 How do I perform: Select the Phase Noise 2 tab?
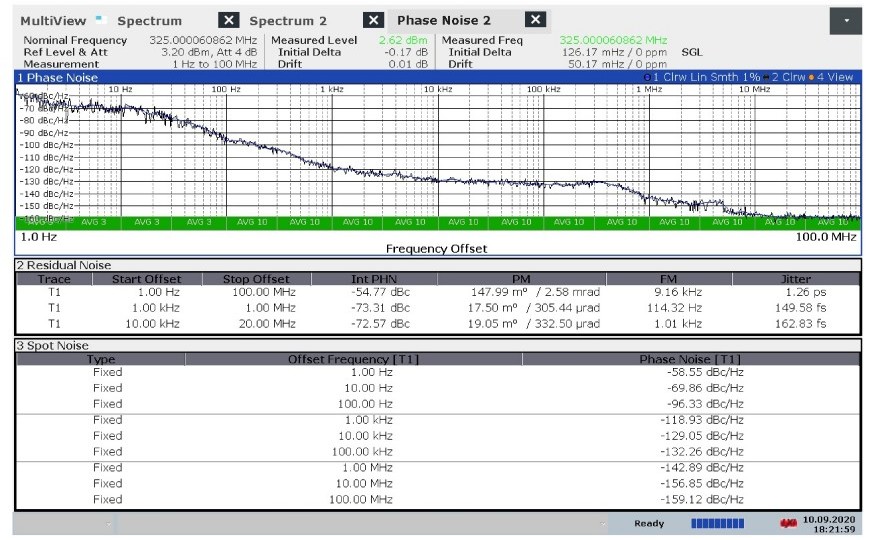tap(444, 21)
